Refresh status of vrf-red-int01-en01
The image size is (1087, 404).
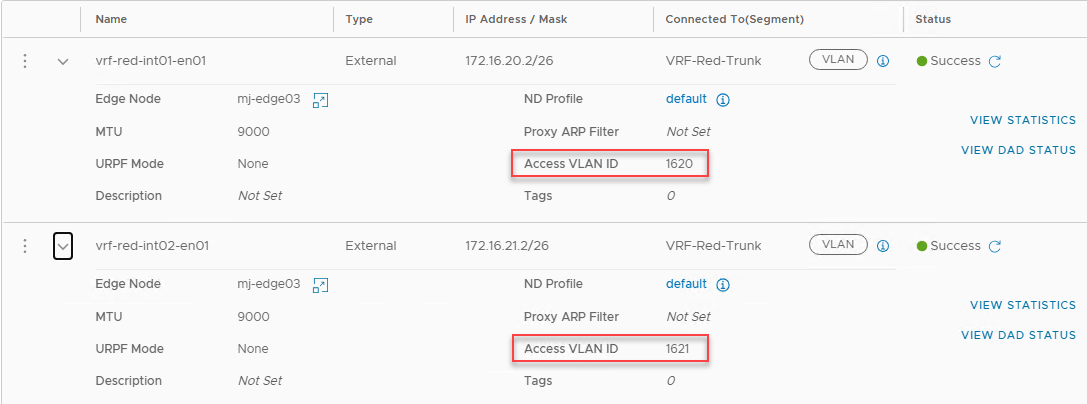pos(994,61)
